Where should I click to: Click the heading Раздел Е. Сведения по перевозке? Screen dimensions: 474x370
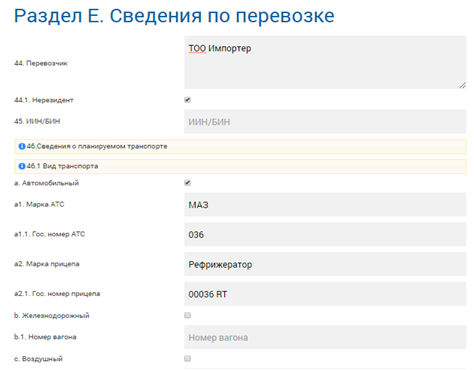point(174,16)
